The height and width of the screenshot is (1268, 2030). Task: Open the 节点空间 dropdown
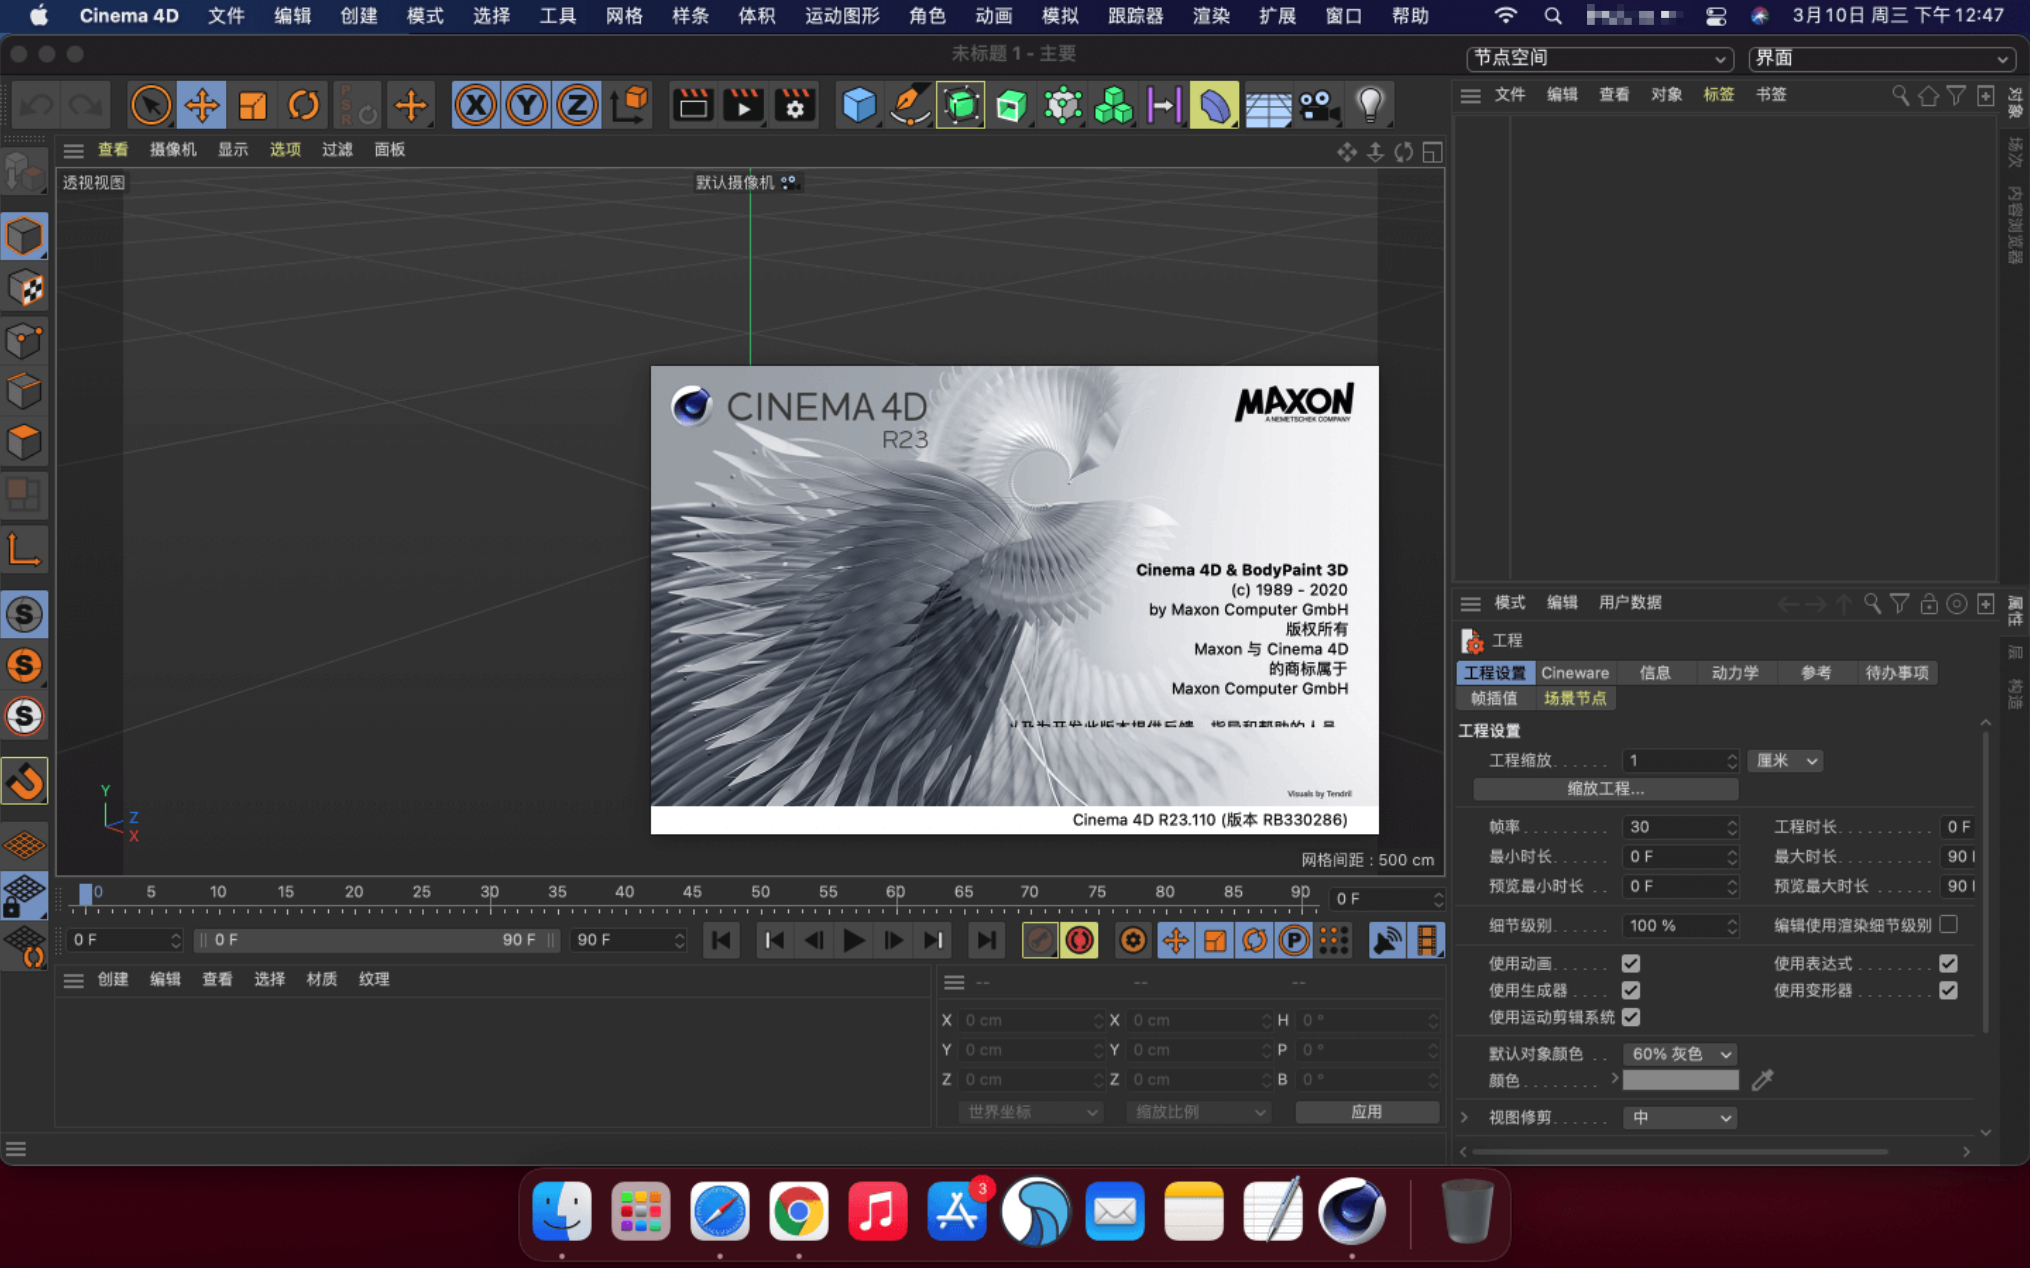point(1598,58)
